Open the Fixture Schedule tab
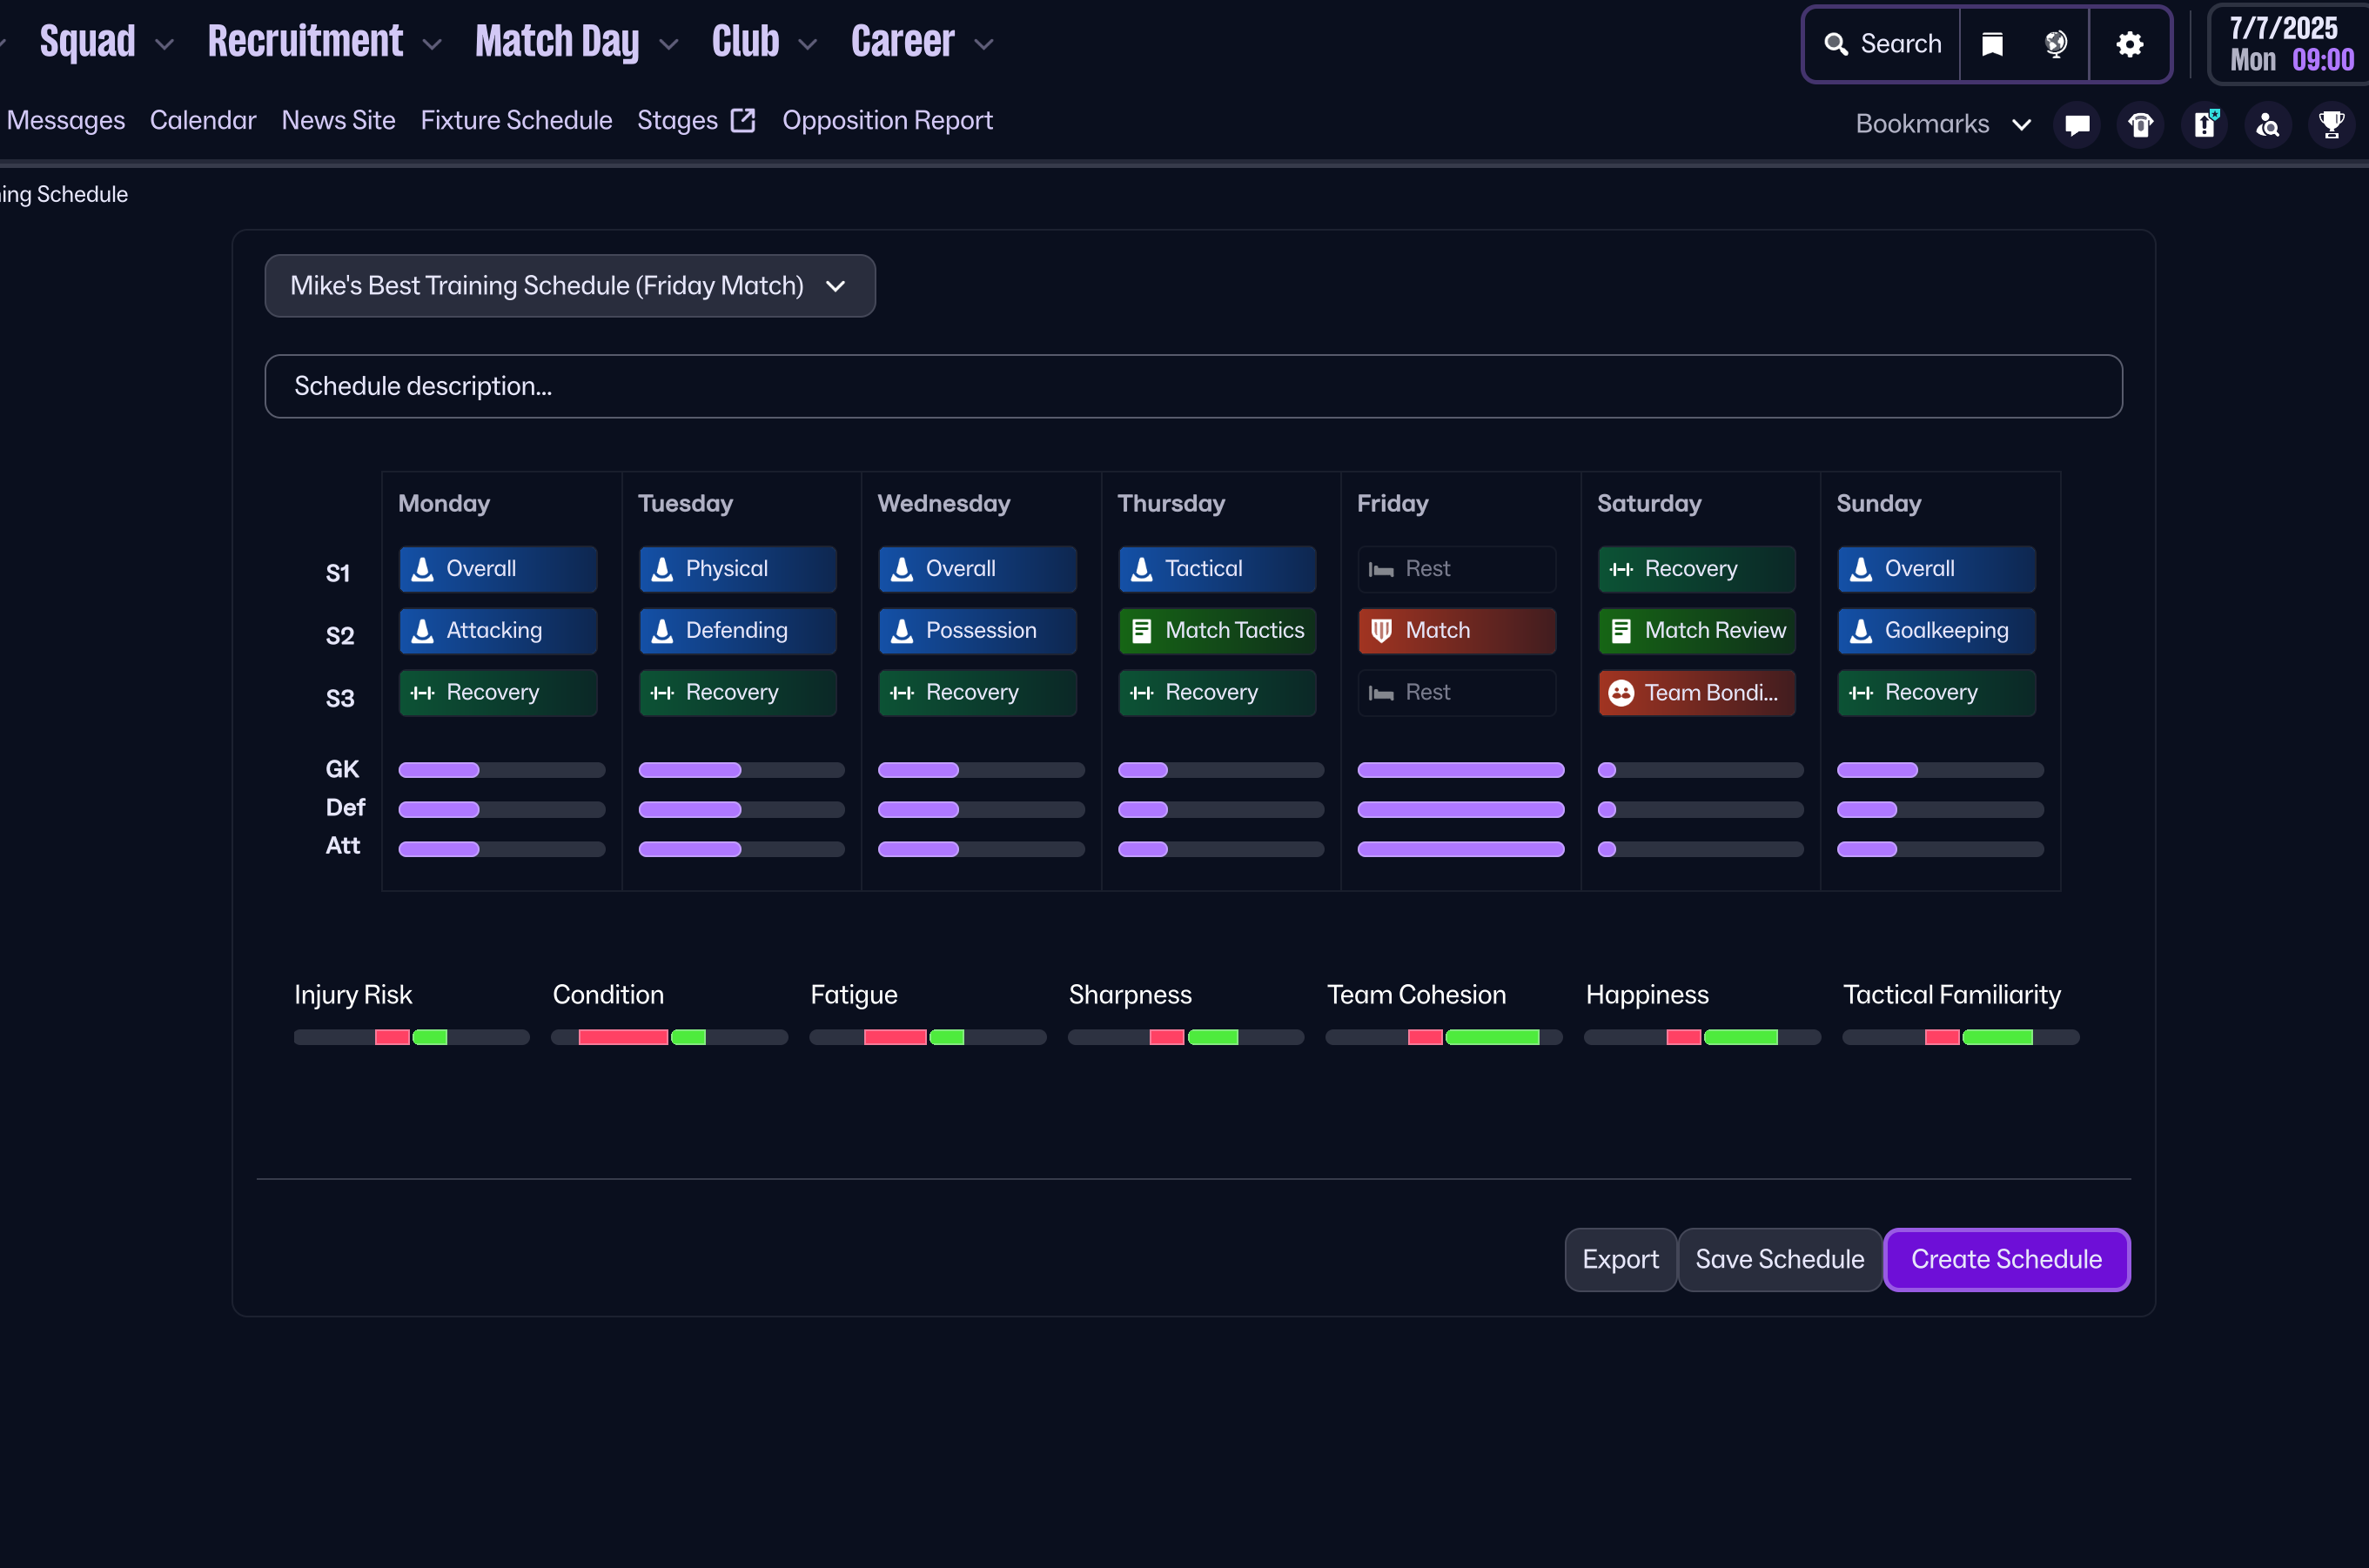2369x1568 pixels. click(x=516, y=121)
